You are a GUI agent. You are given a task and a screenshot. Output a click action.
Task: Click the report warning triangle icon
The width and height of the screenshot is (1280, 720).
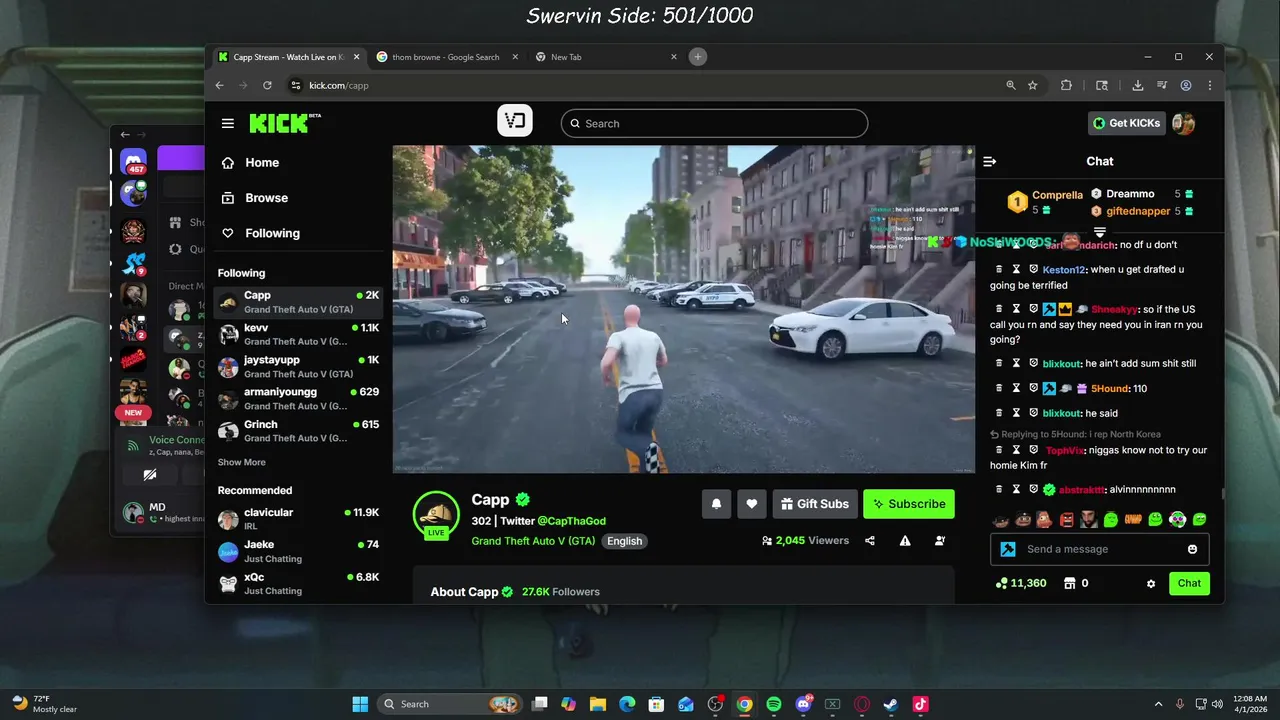(x=905, y=541)
